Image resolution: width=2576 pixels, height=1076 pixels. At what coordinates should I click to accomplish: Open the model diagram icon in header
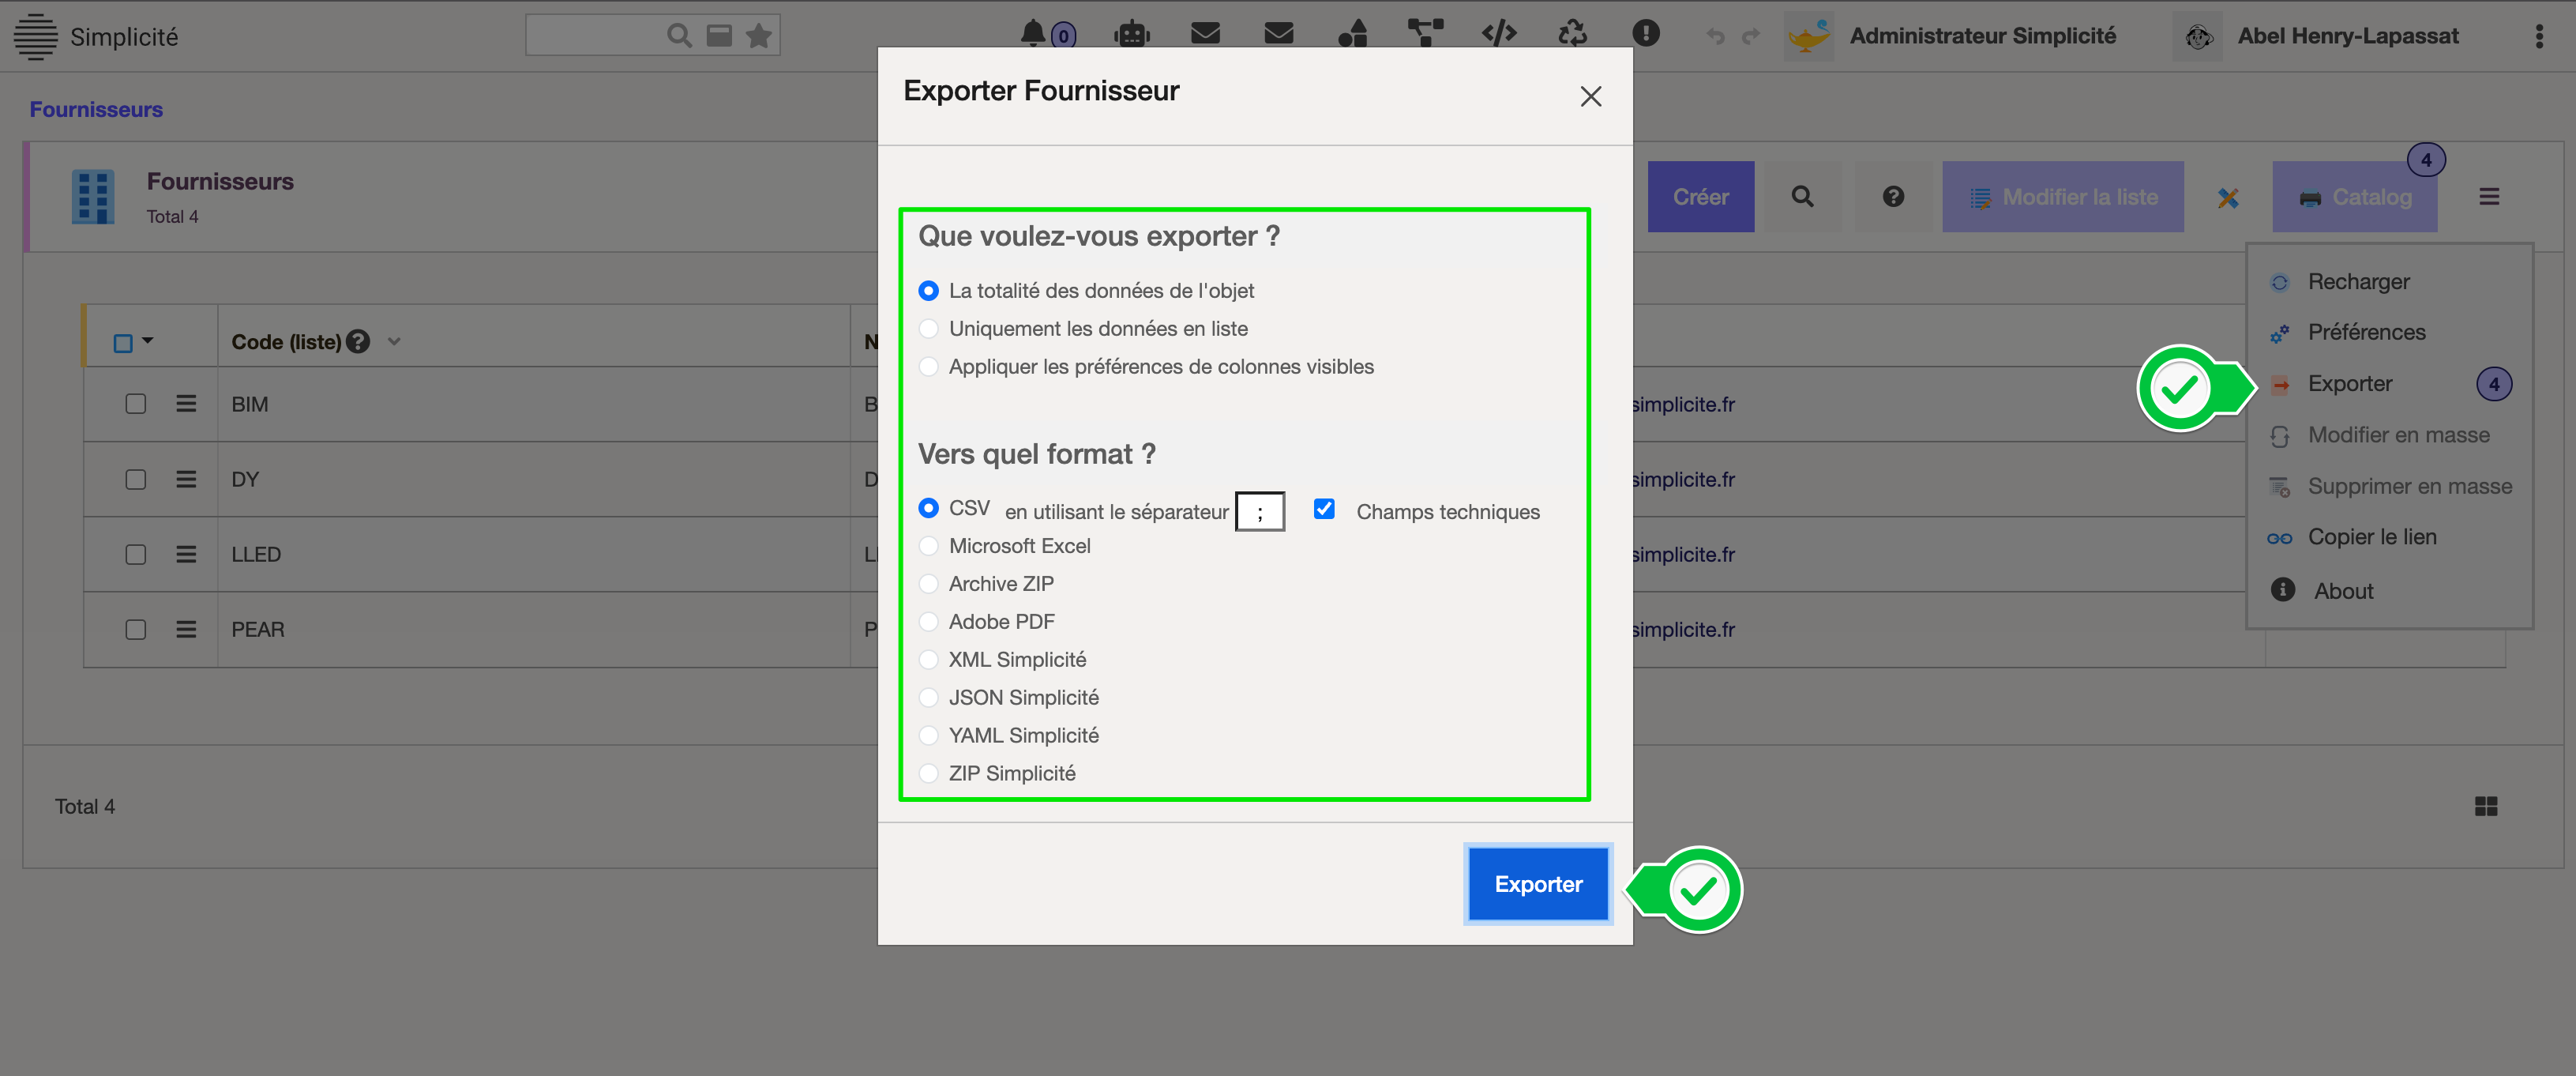tap(1425, 34)
